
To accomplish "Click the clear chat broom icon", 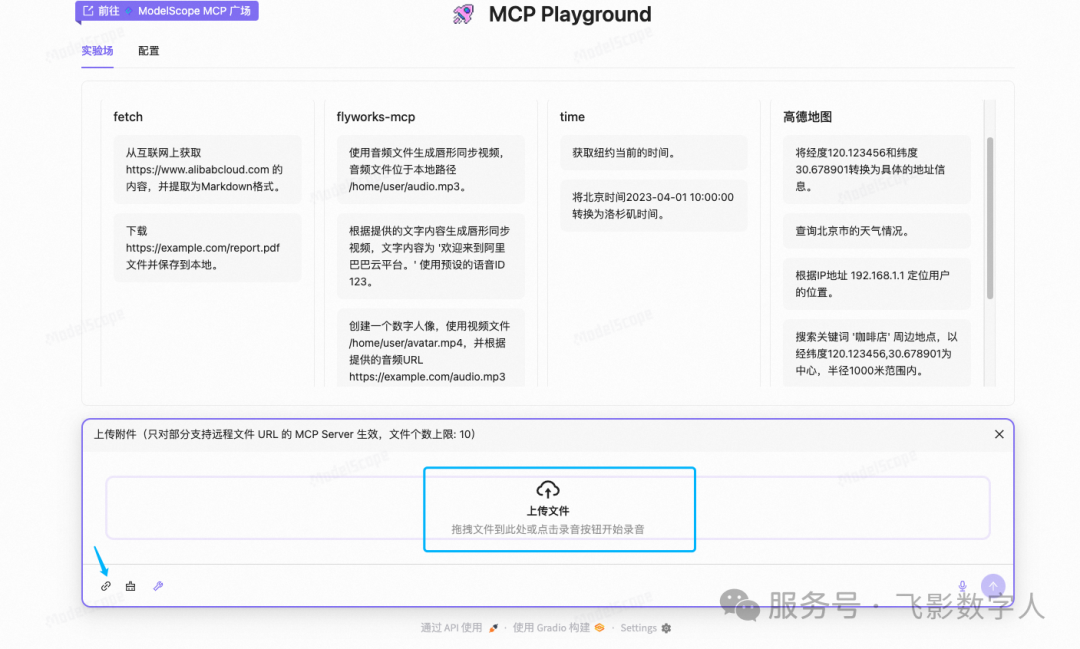I will (x=130, y=586).
